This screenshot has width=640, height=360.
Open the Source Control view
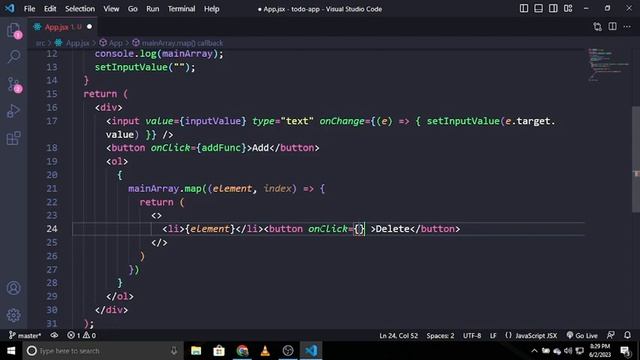13,84
